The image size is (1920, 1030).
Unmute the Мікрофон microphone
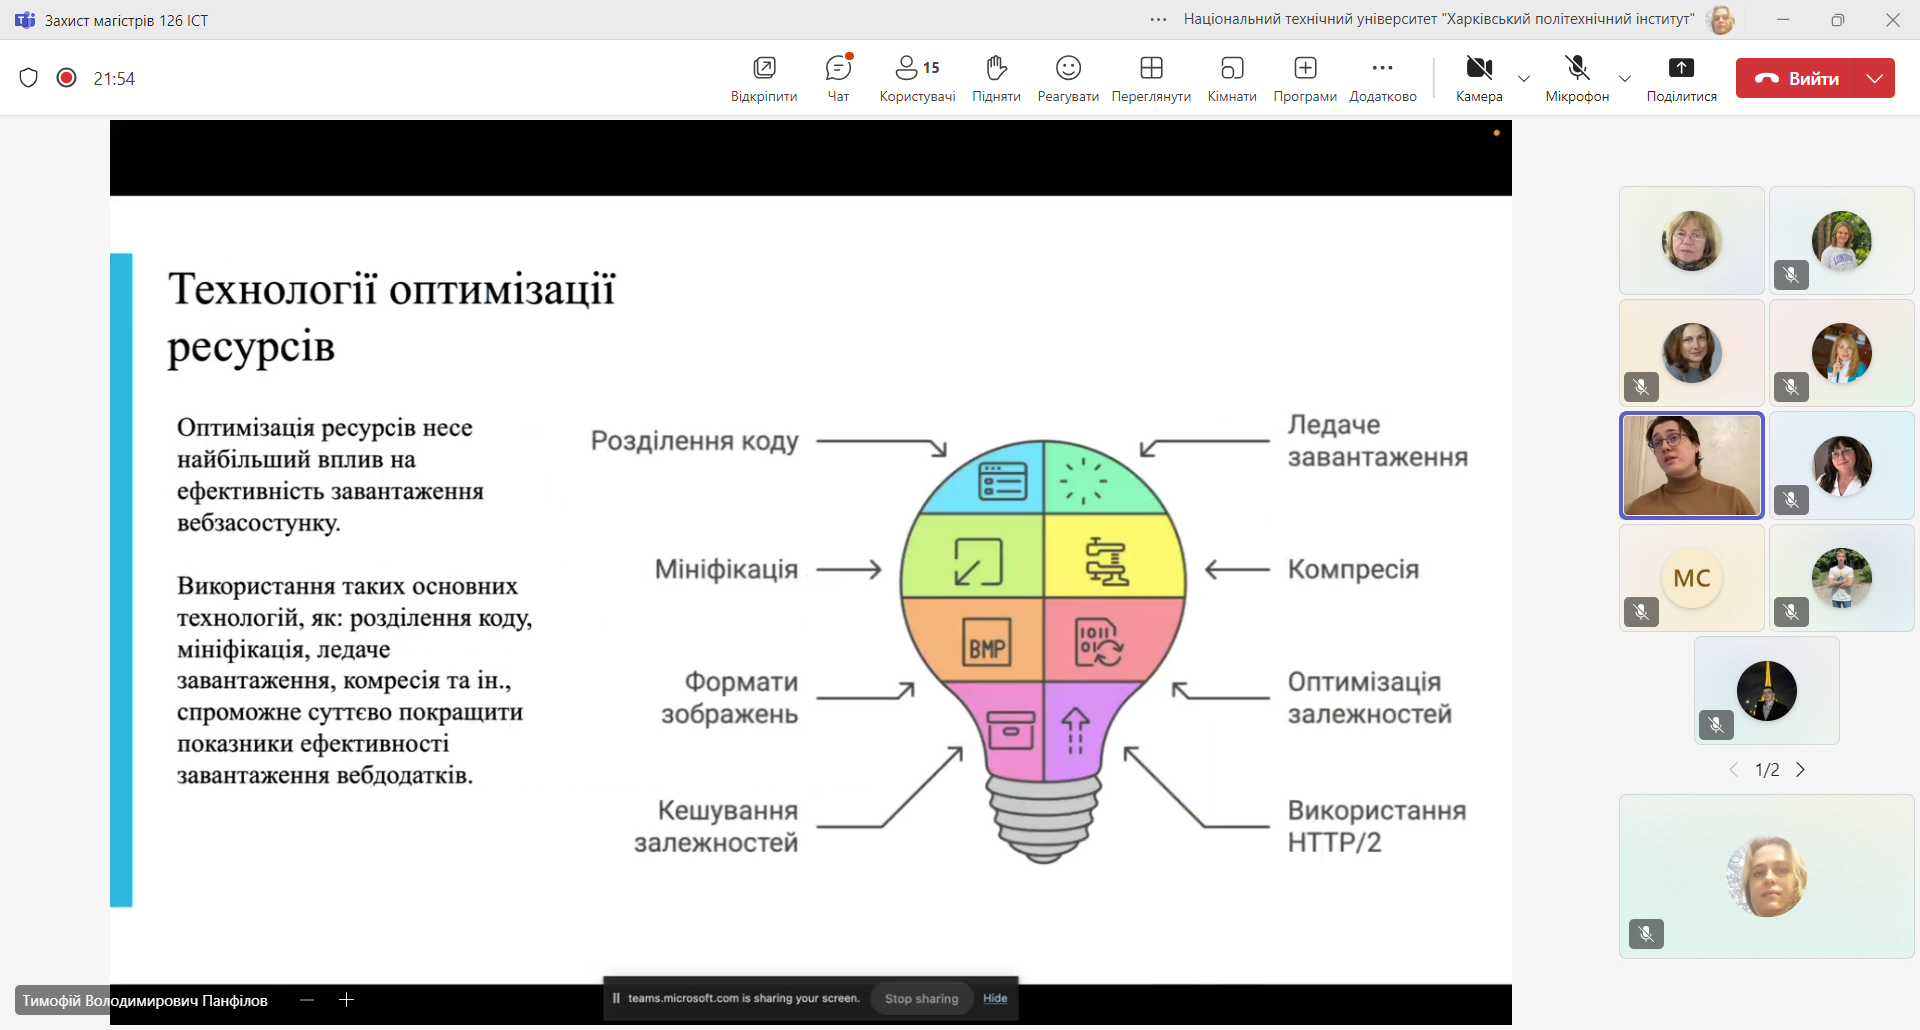(1577, 78)
